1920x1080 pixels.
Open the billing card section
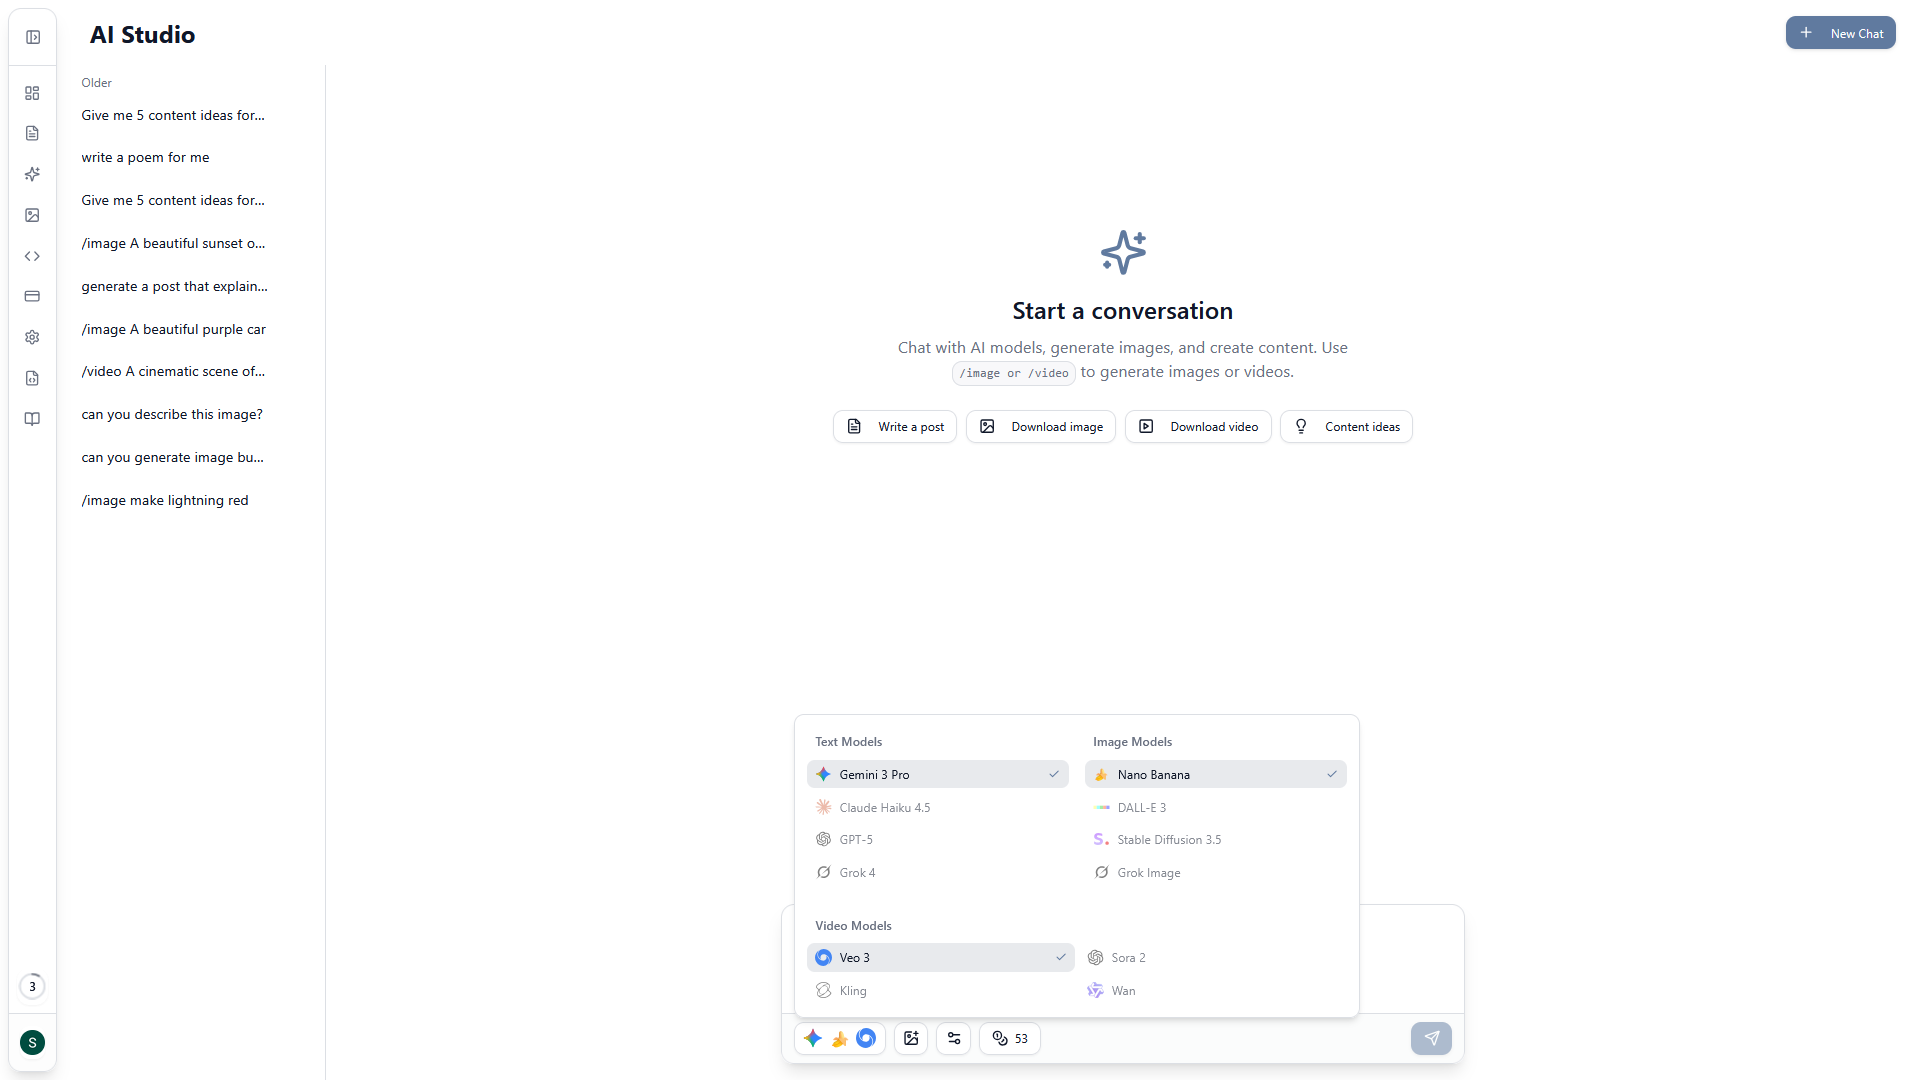tap(33, 297)
